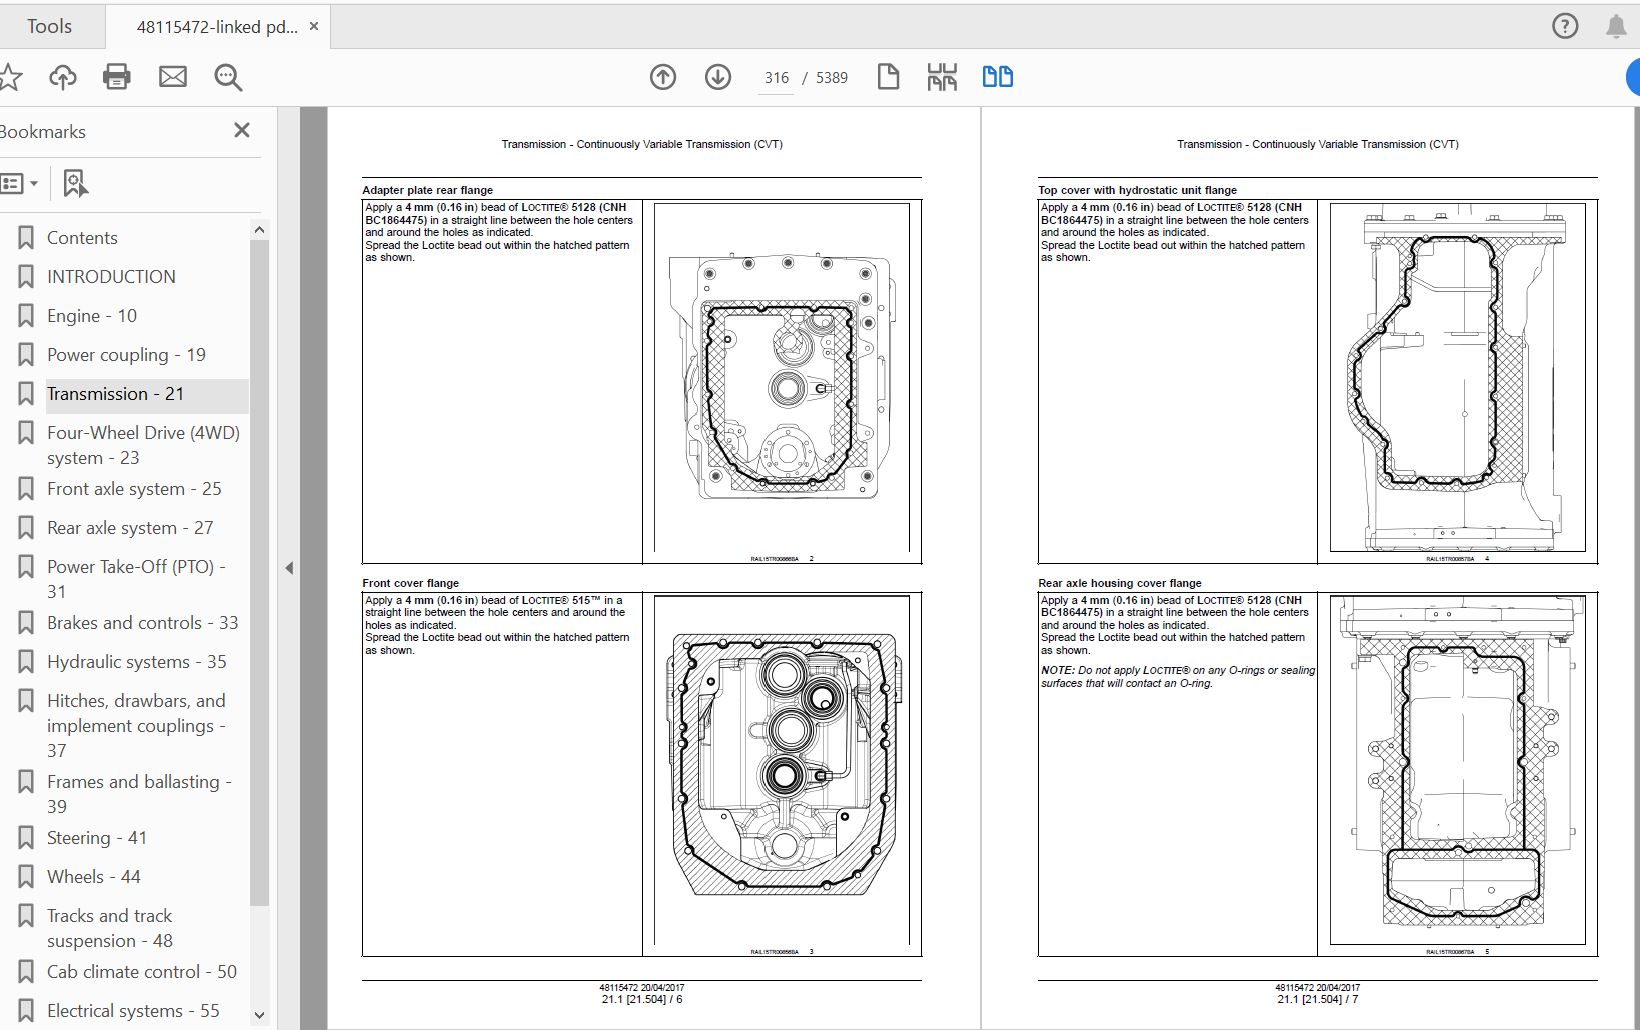1640x1030 pixels.
Task: Open the INTRODUCTION bookmark
Action: [111, 277]
